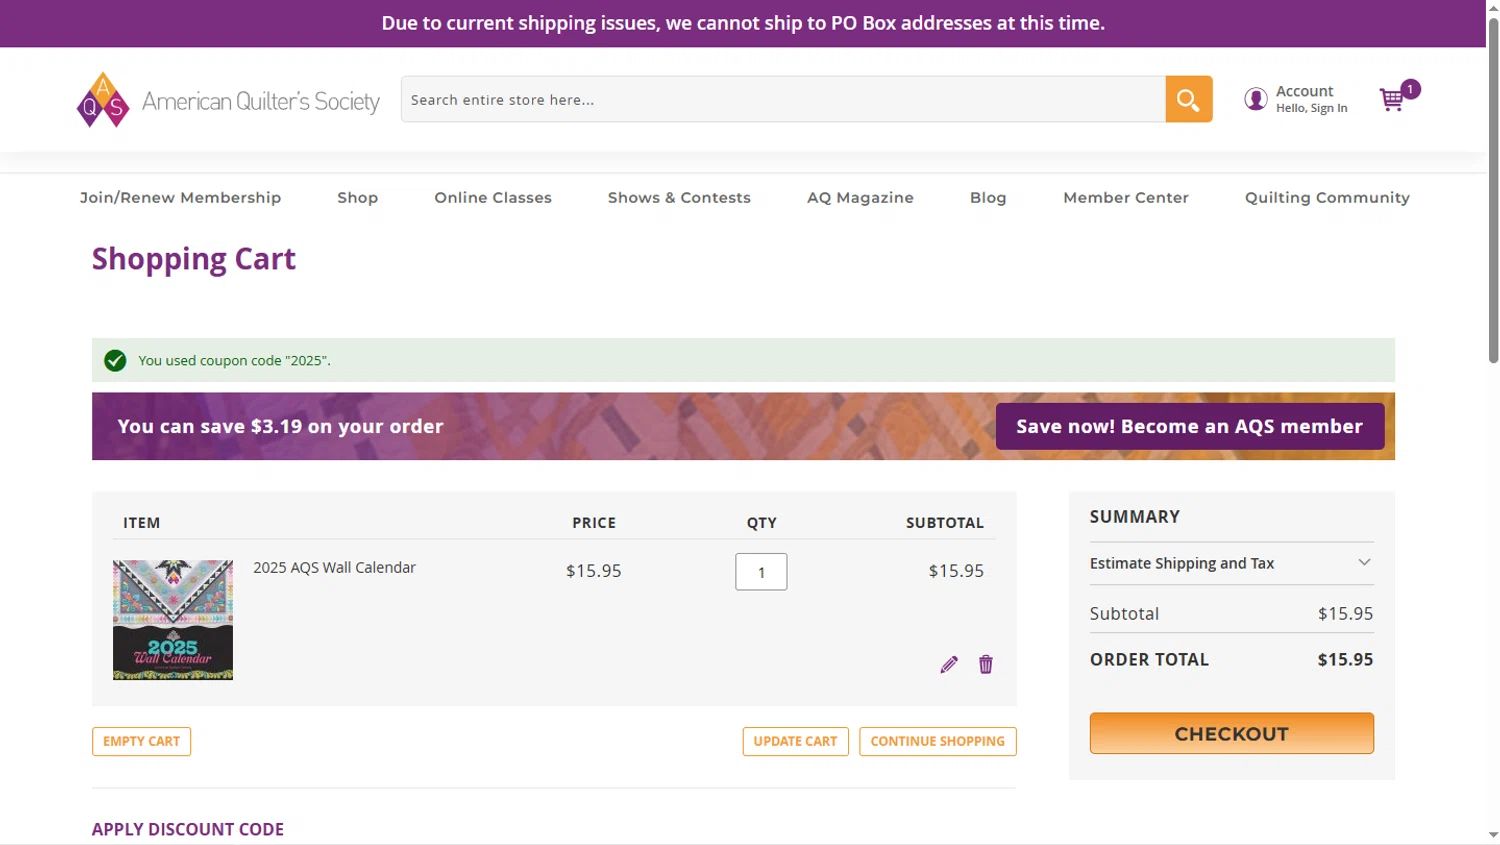Viewport: 1500px width, 845px height.
Task: Click Empty Cart button
Action: coord(141,741)
